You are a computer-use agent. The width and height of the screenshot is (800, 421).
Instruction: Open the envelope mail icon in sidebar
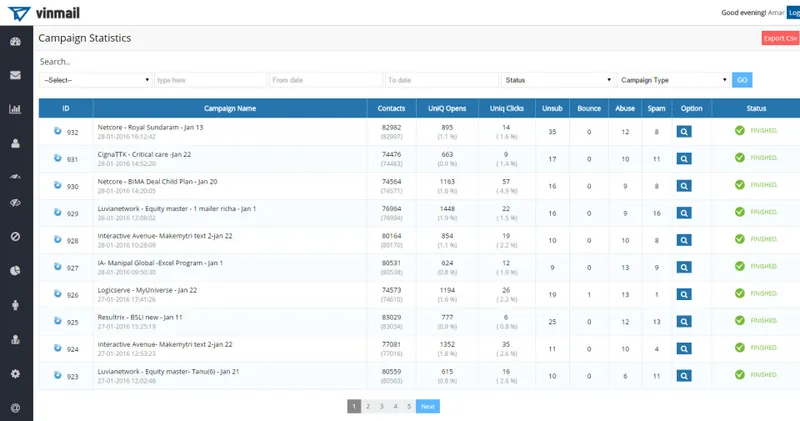[15, 75]
